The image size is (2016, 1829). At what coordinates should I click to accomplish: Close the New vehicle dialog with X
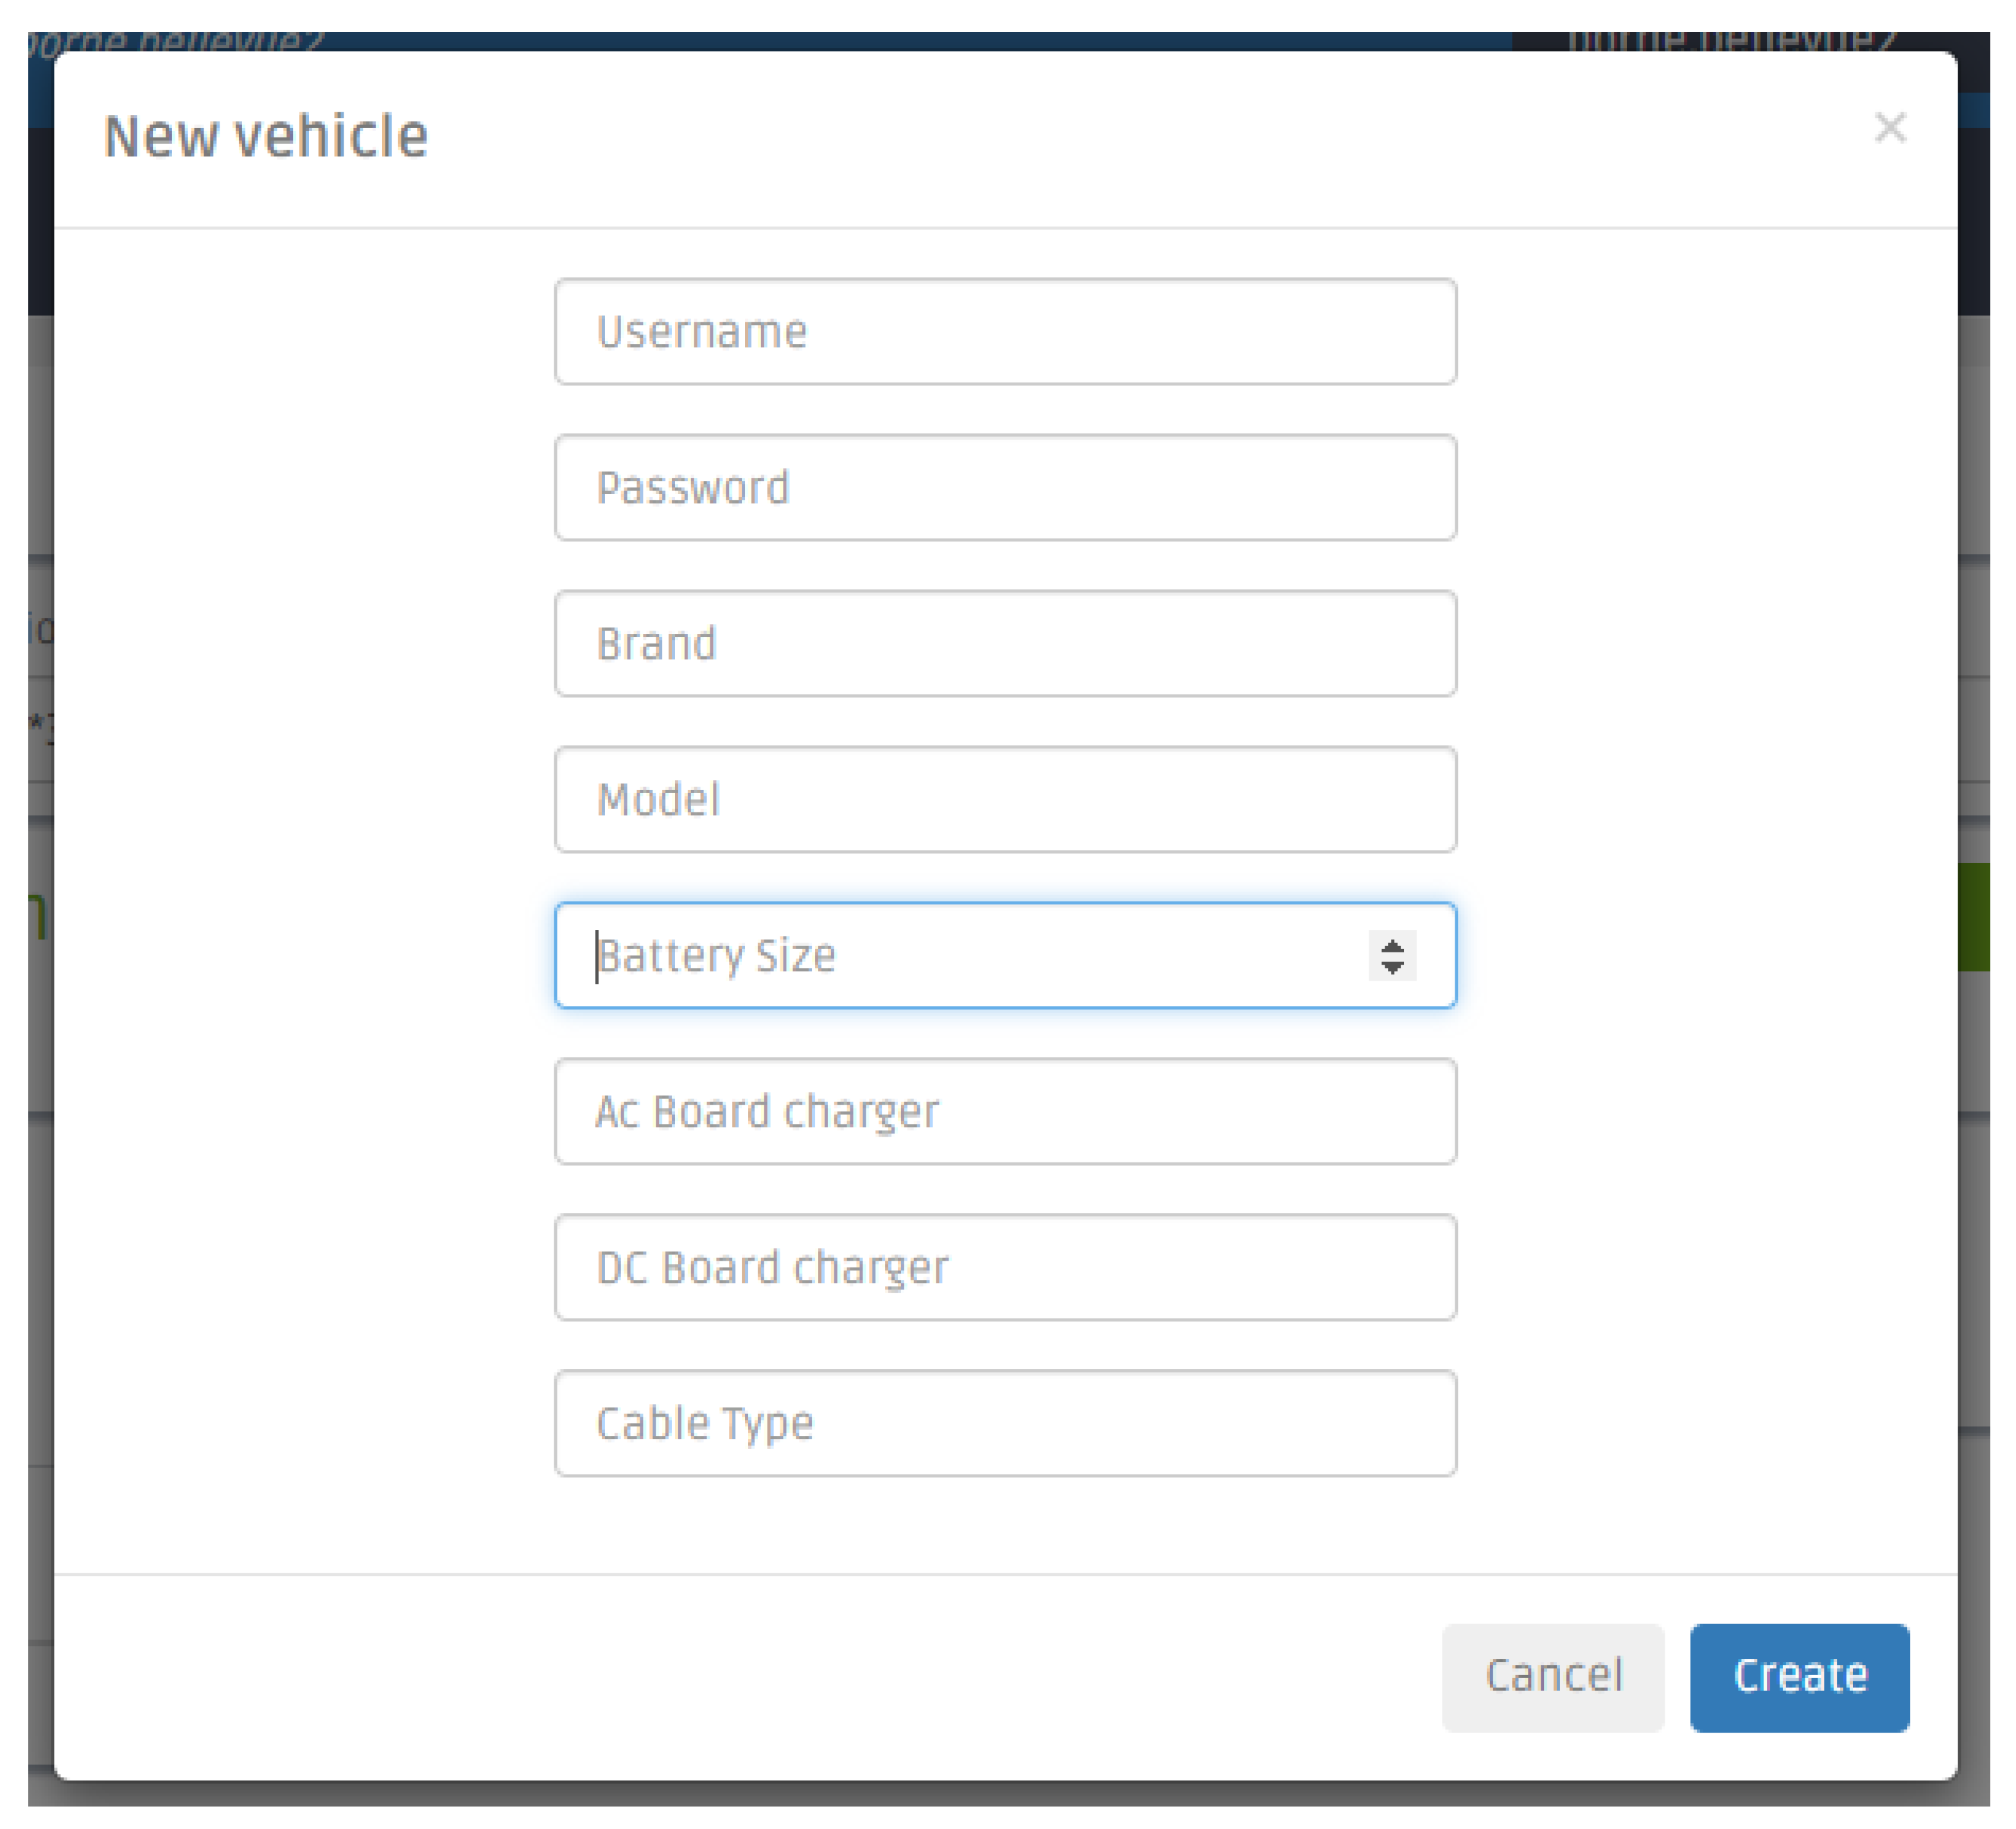coord(1889,128)
